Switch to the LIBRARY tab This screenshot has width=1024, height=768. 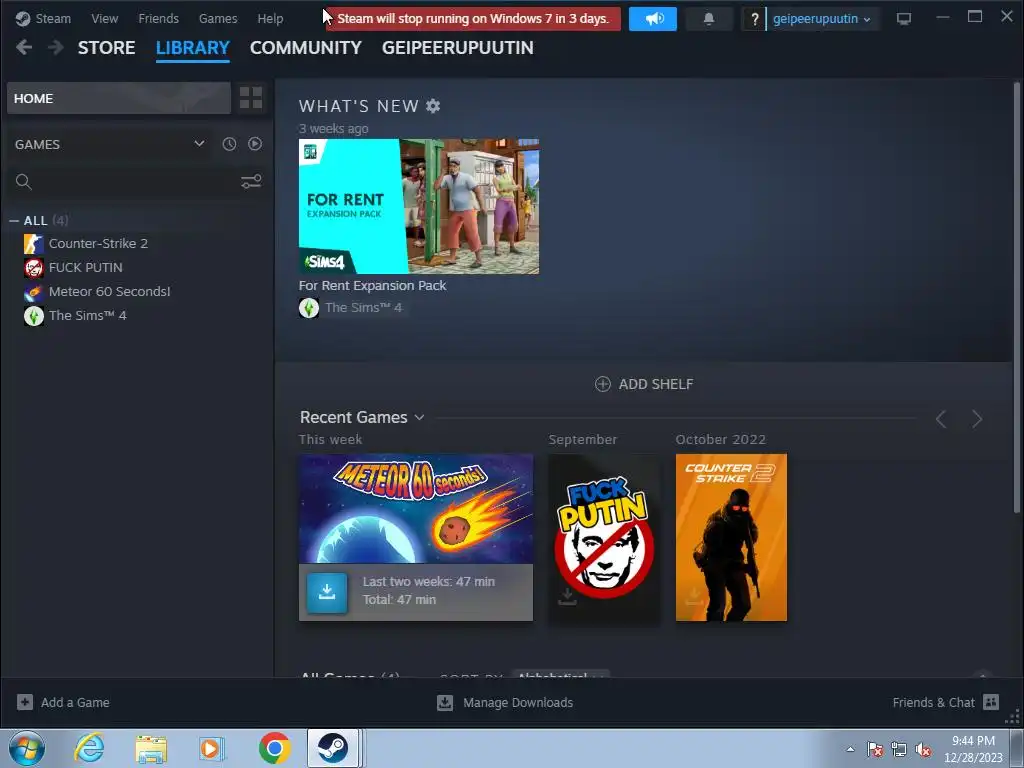(x=193, y=48)
